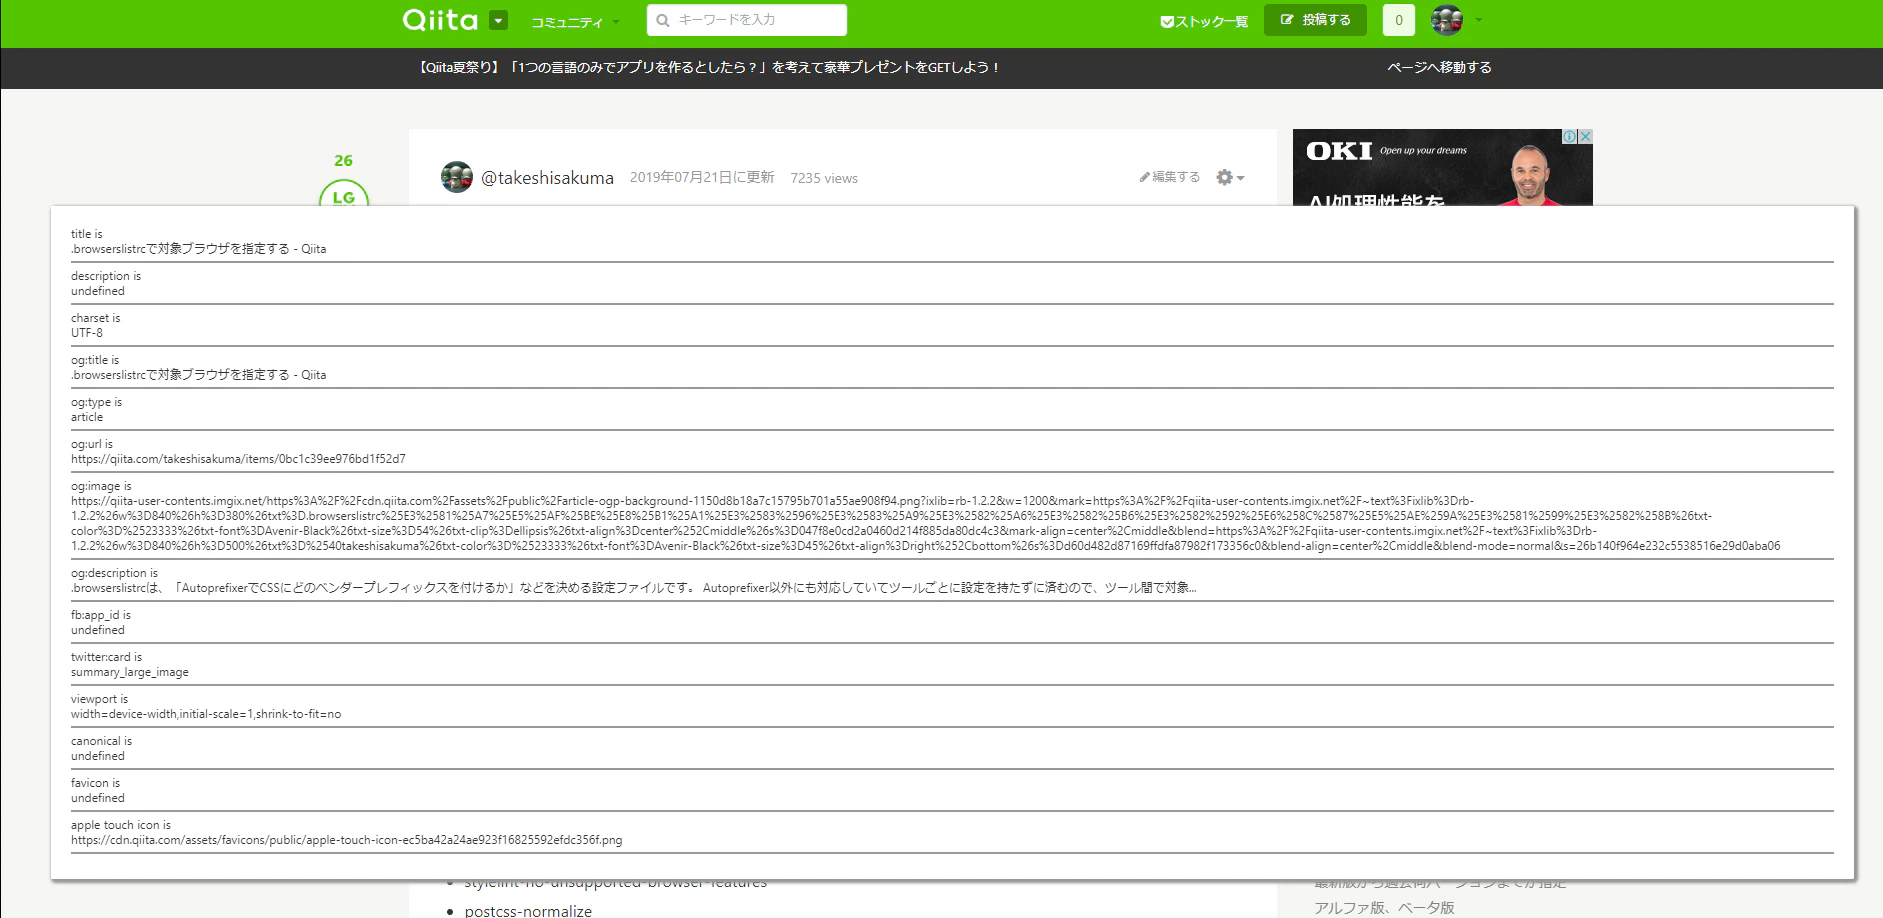Follow the ページへ移動する link

coord(1439,67)
